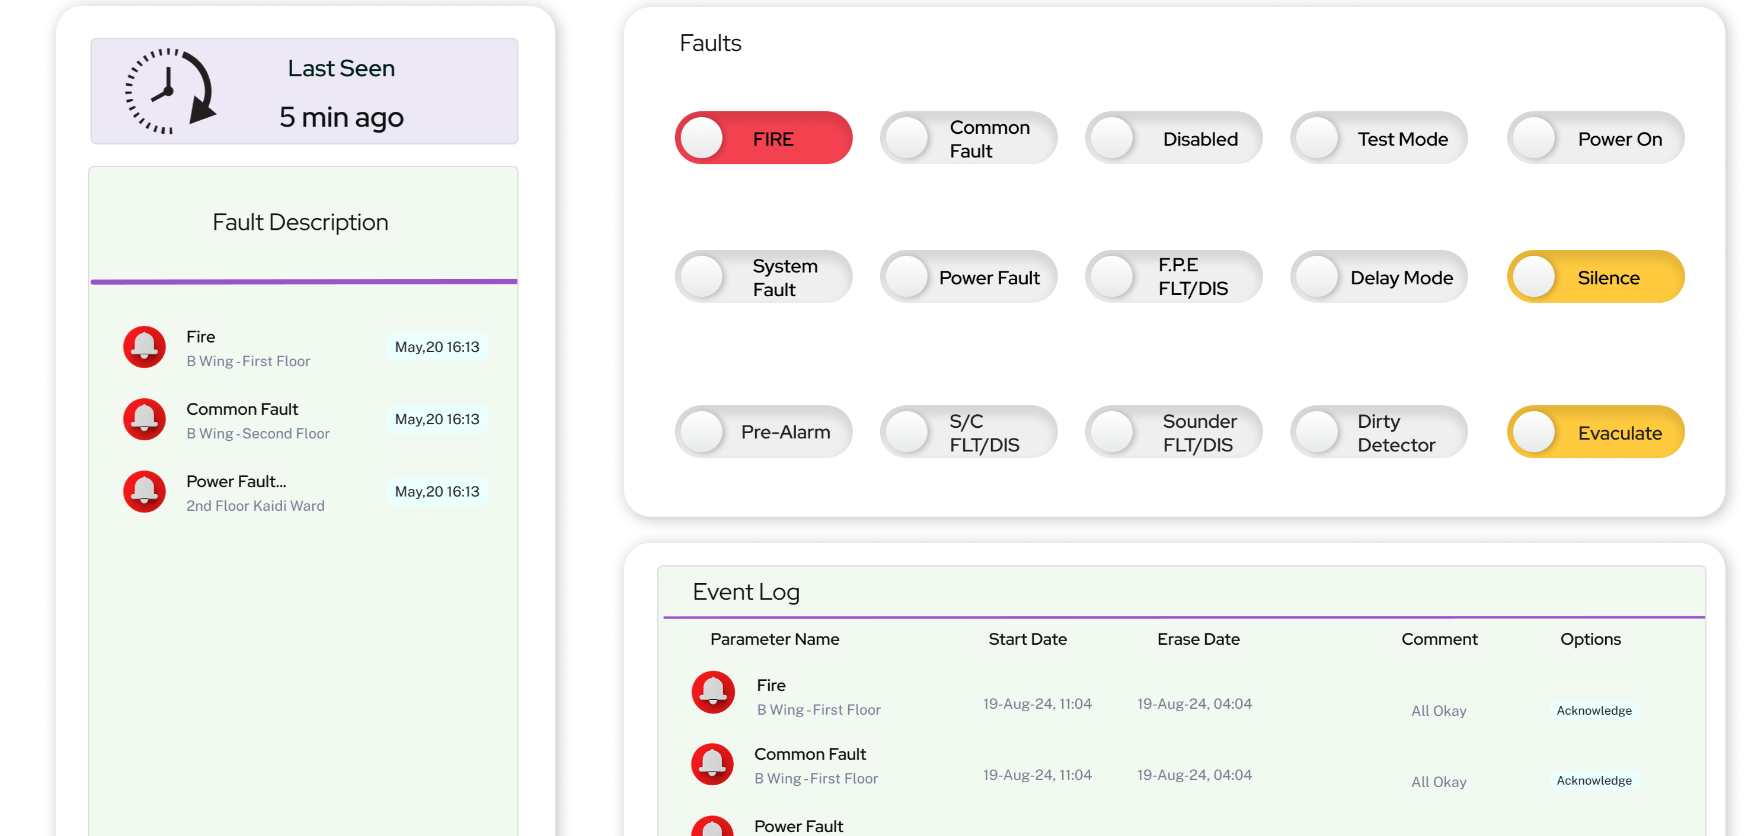The width and height of the screenshot is (1761, 836).
Task: Click the Common Fault bell in Event Log
Action: click(x=712, y=764)
